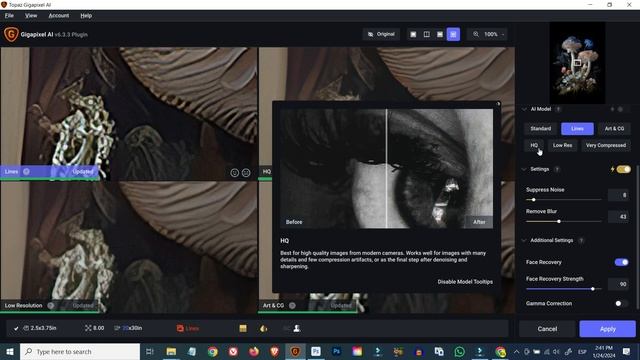Click the blur droplet icon in bottom bar
Image resolution: width=640 pixels, height=360 pixels.
click(x=264, y=328)
